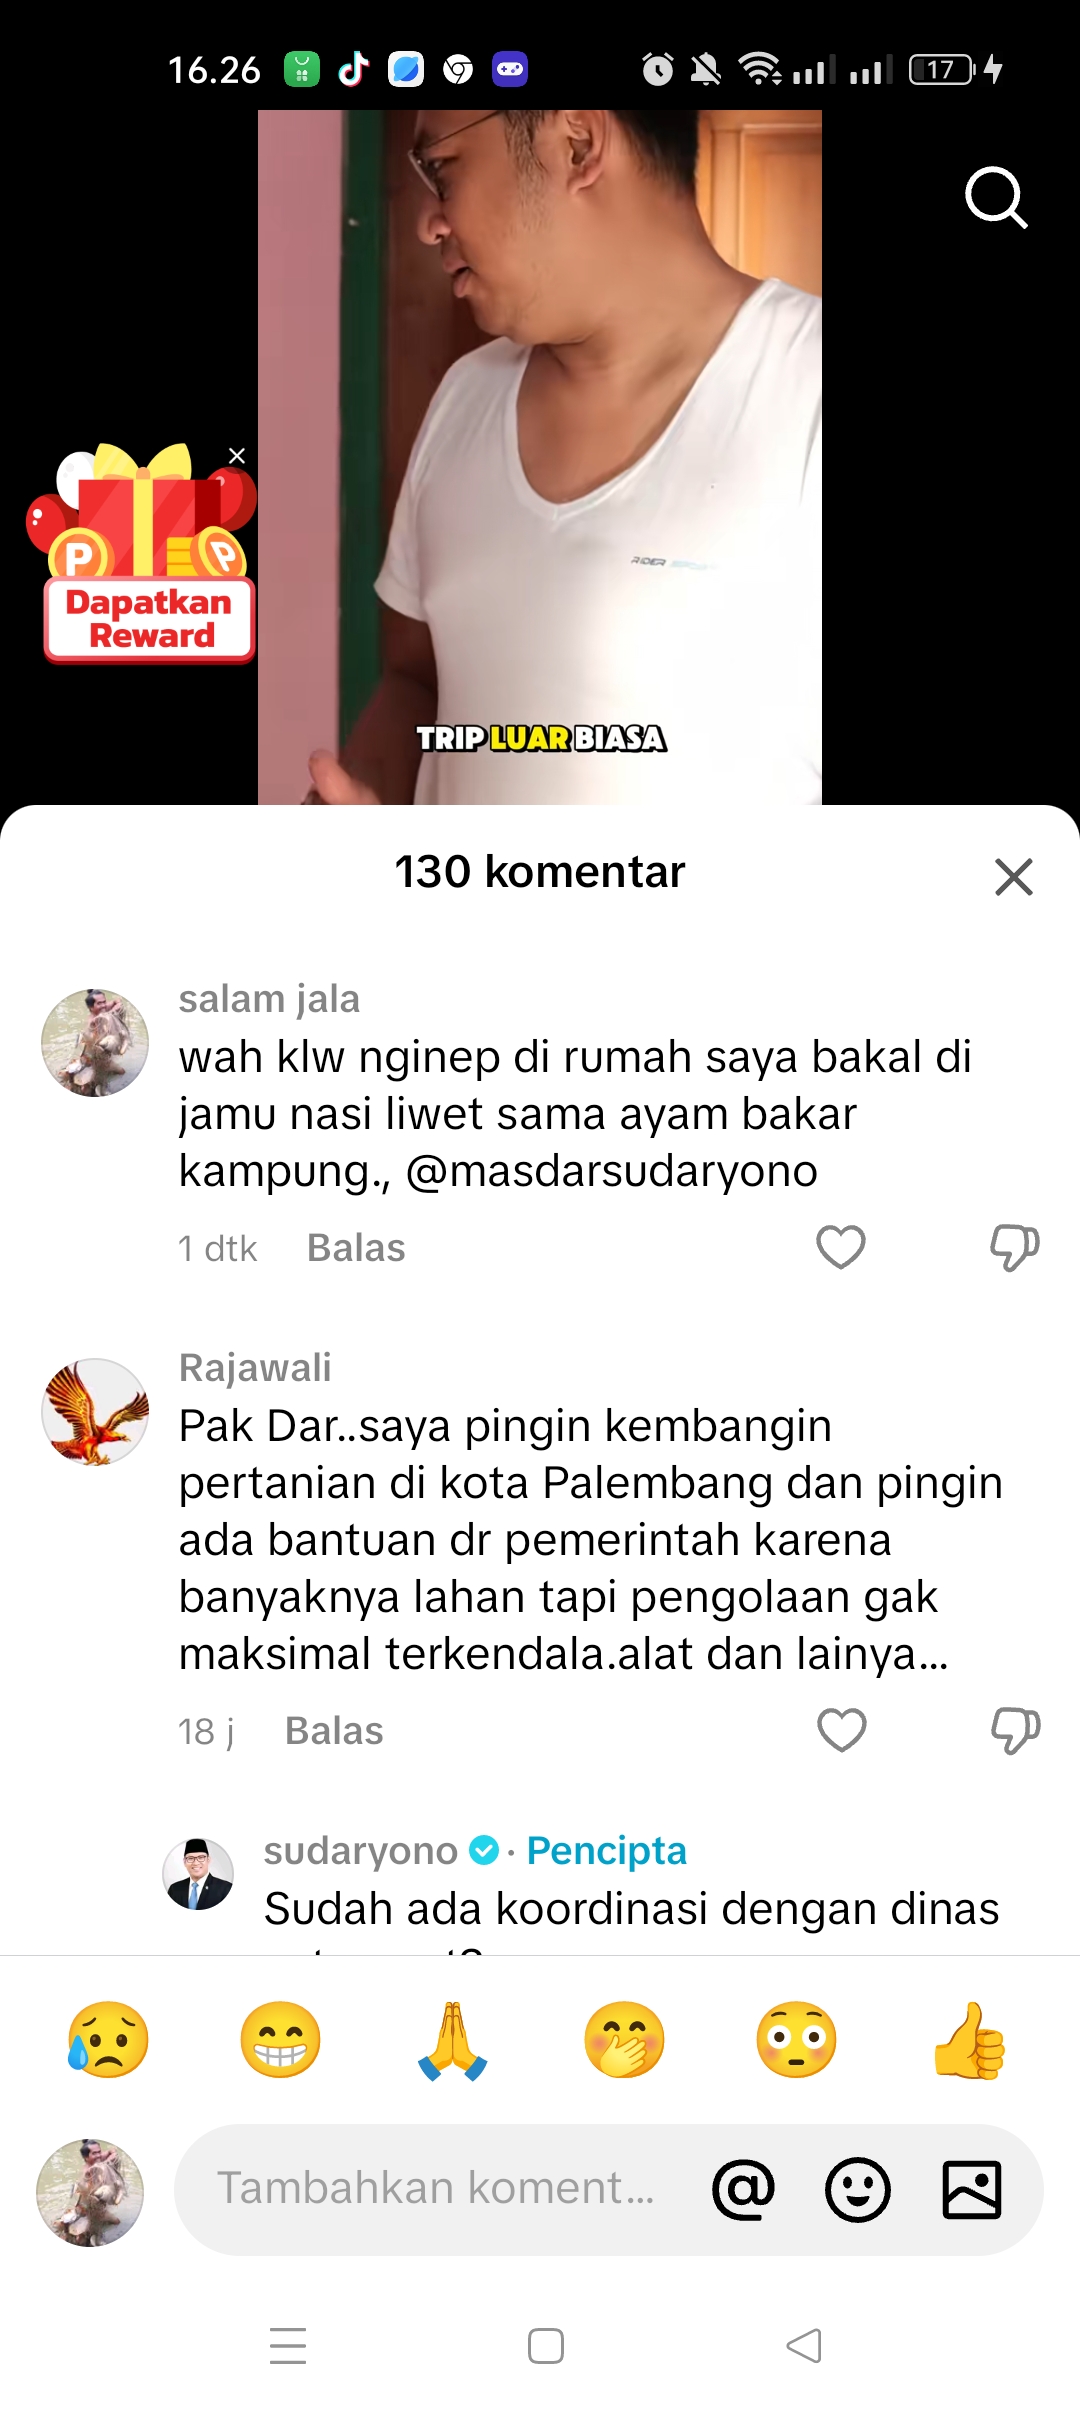Attach an image with the picture icon
This screenshot has width=1080, height=2412.
click(x=972, y=2189)
